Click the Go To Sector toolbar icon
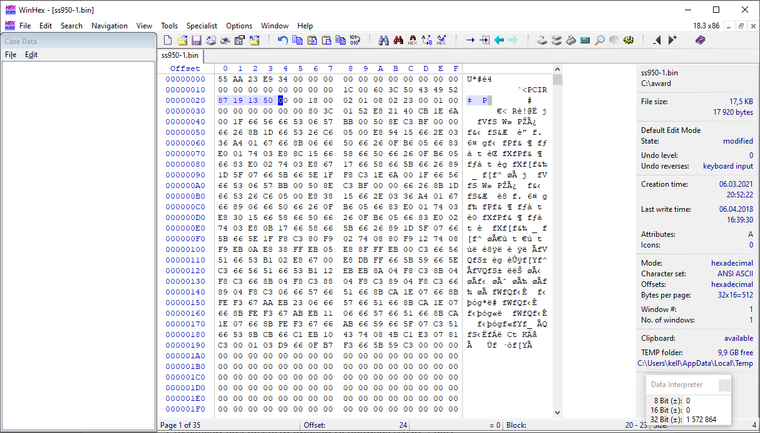This screenshot has height=433, width=760. point(484,40)
